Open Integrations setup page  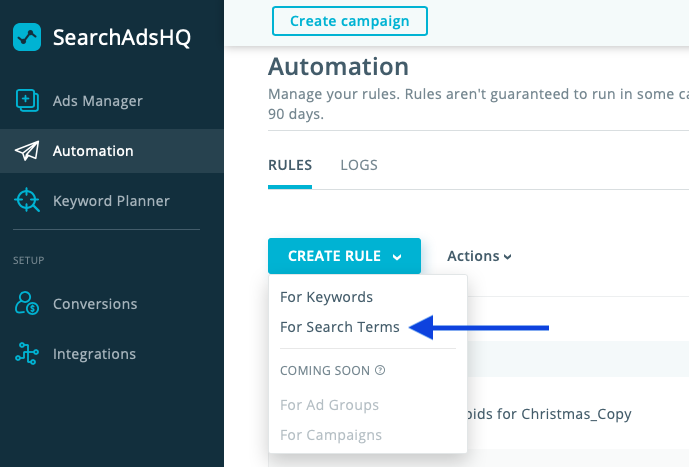point(94,354)
